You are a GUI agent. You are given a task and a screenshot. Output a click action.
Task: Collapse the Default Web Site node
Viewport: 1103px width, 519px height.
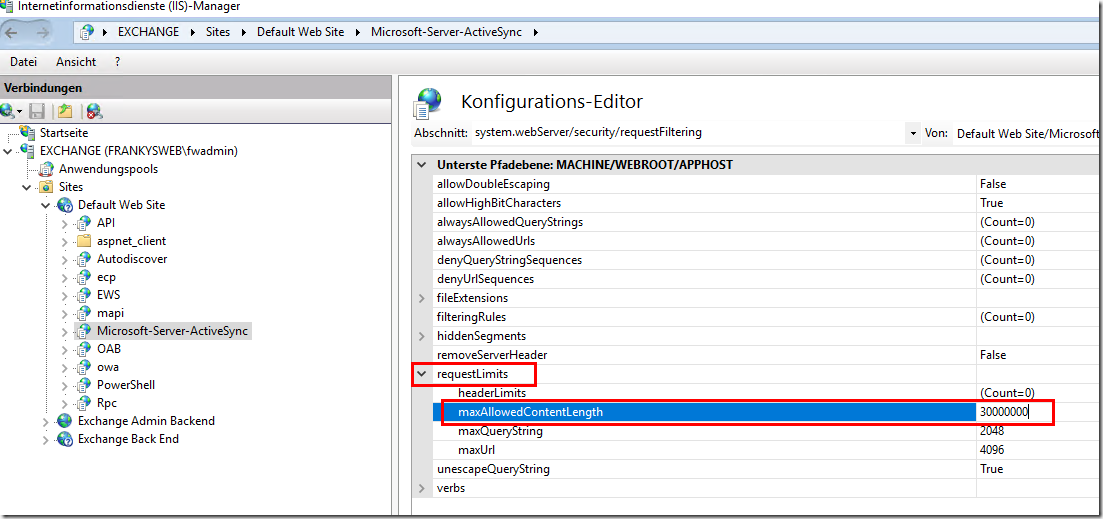[x=46, y=205]
